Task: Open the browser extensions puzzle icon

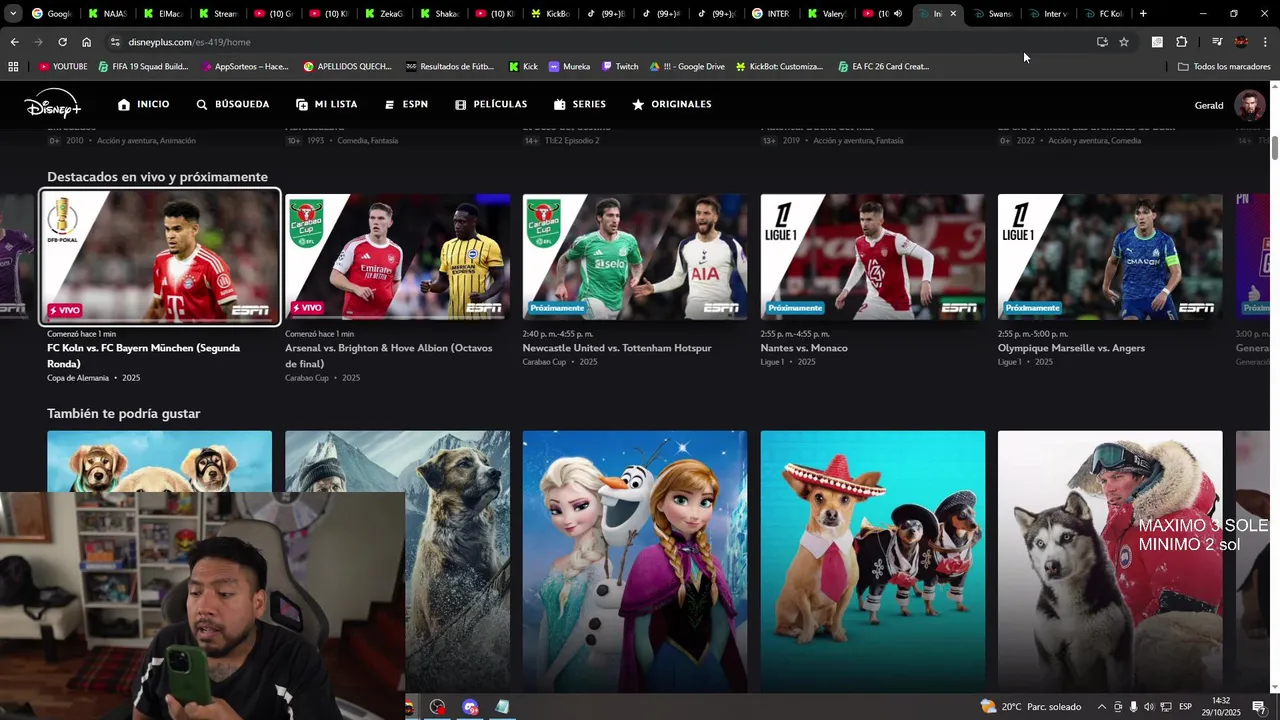Action: click(1182, 42)
